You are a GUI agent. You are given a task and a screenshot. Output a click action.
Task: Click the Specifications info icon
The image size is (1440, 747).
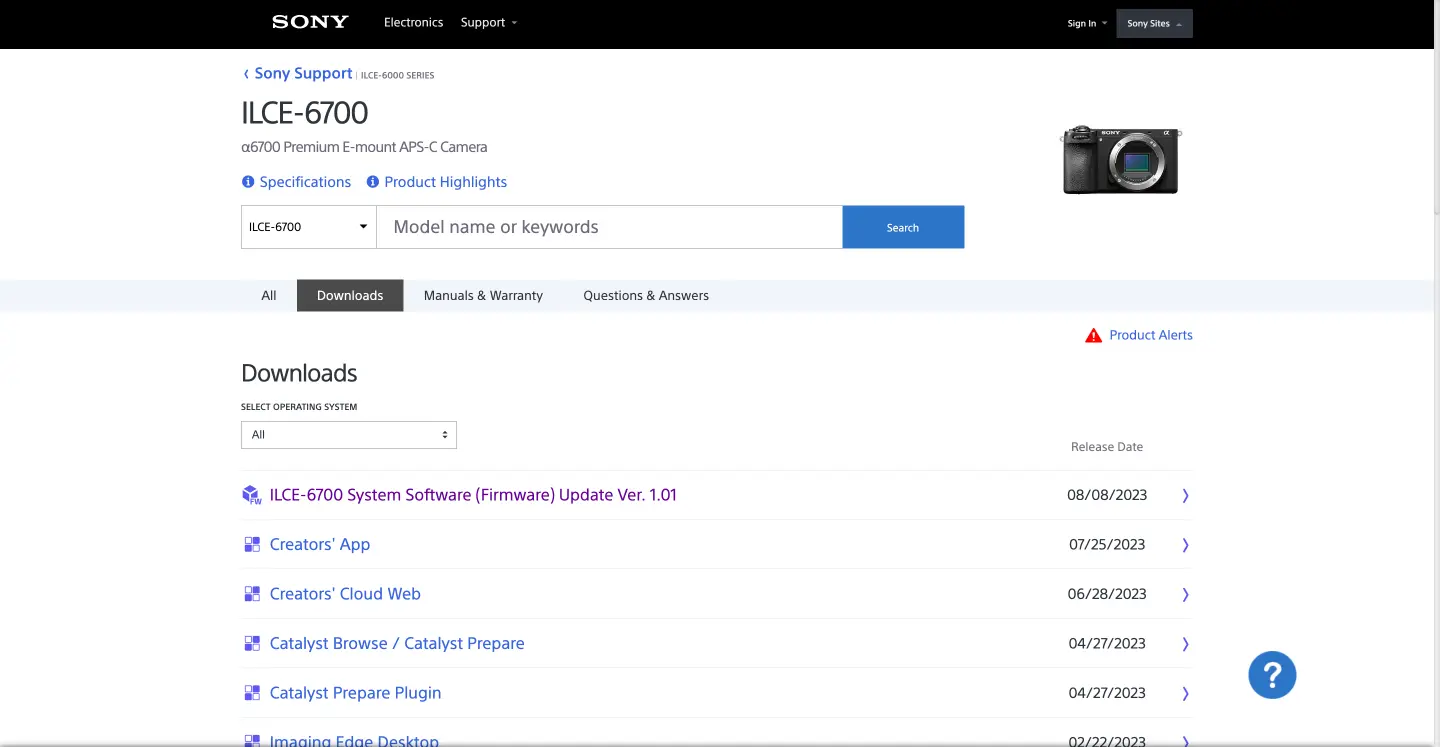(x=248, y=182)
